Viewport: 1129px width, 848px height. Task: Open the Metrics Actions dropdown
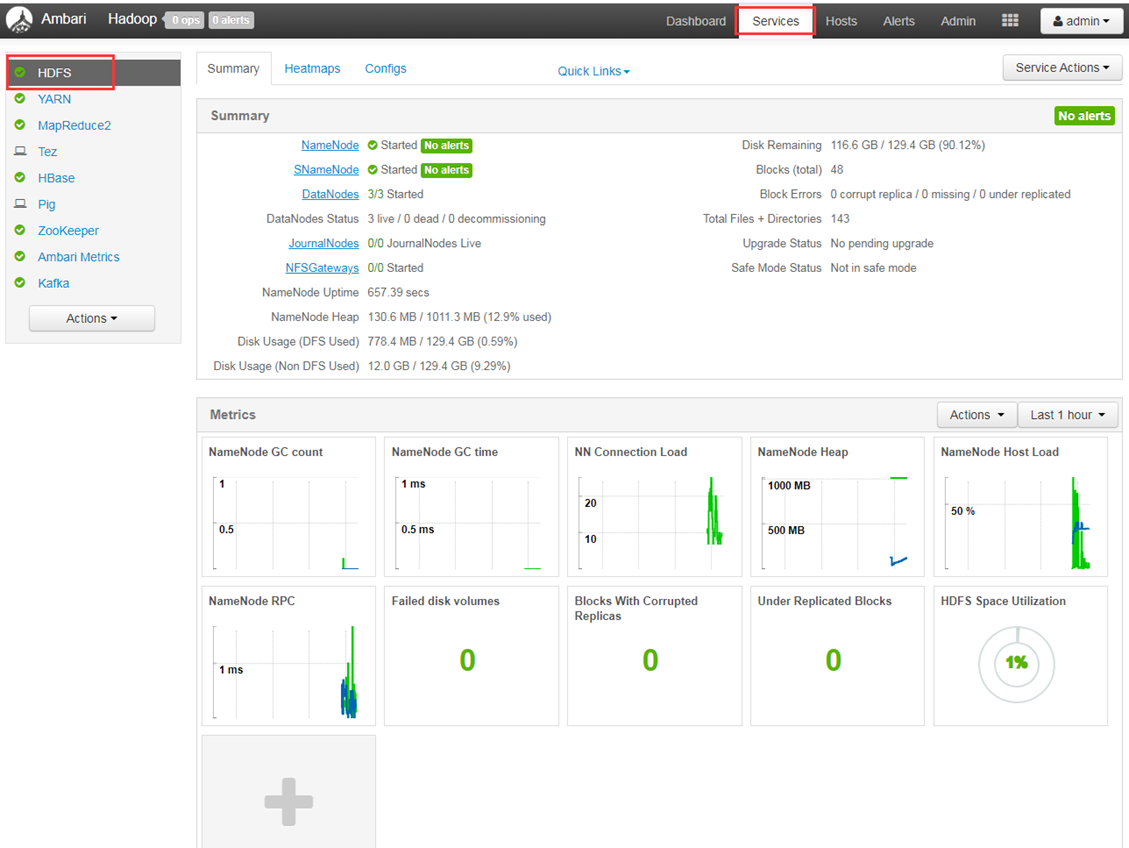coord(976,415)
